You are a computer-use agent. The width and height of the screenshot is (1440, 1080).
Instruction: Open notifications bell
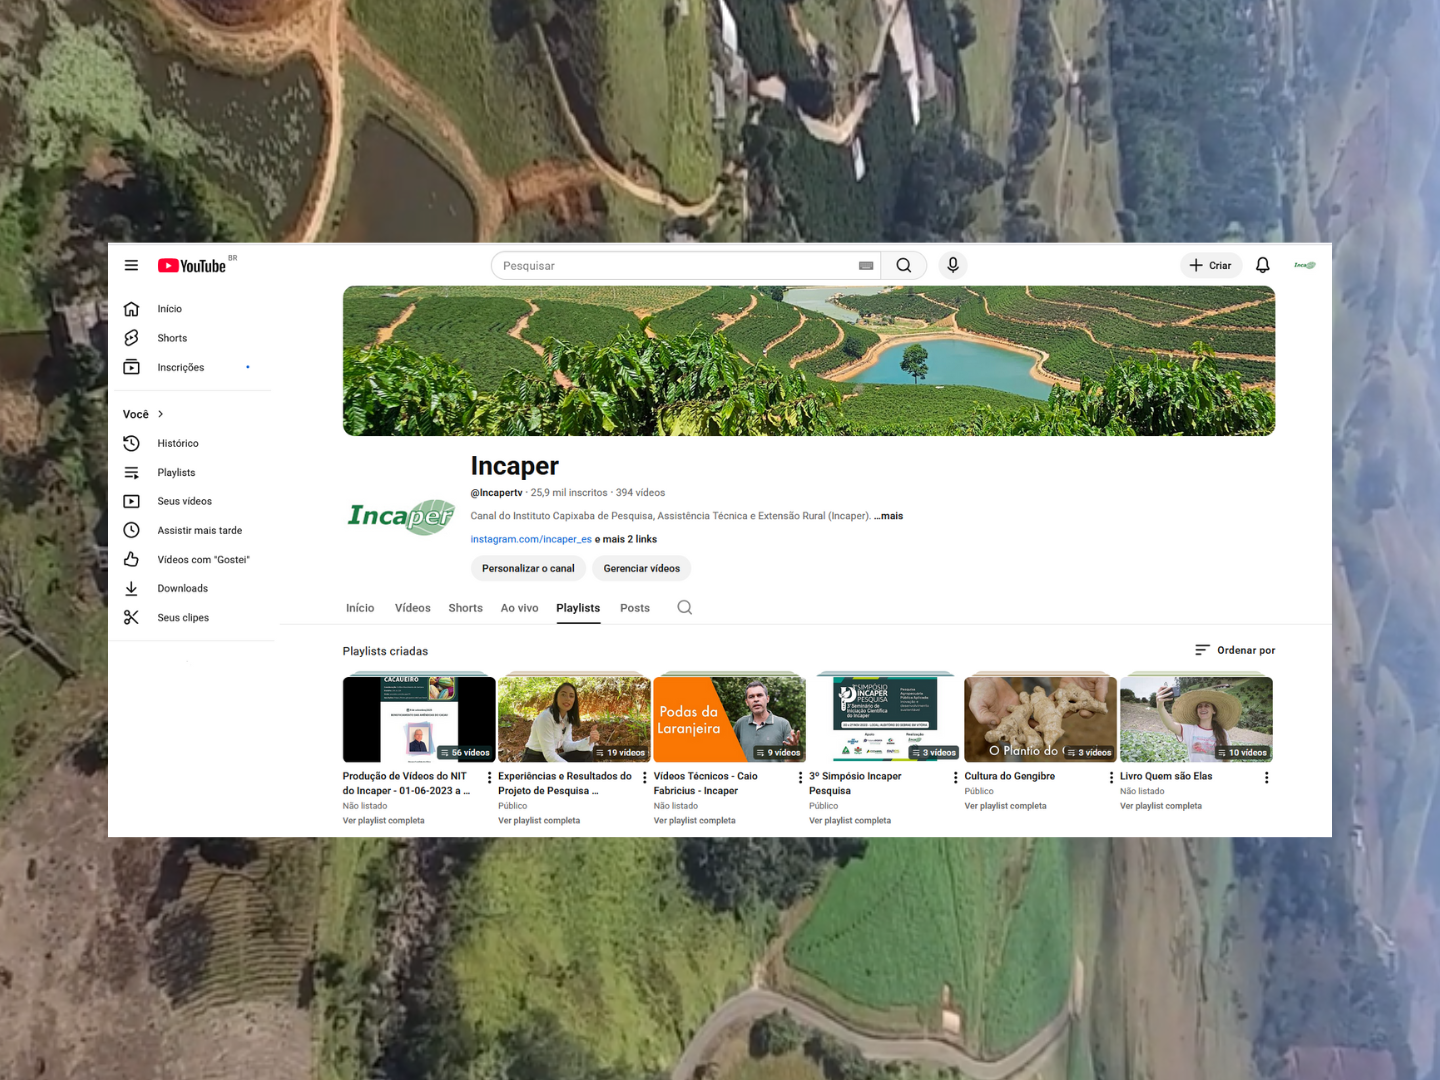point(1263,265)
